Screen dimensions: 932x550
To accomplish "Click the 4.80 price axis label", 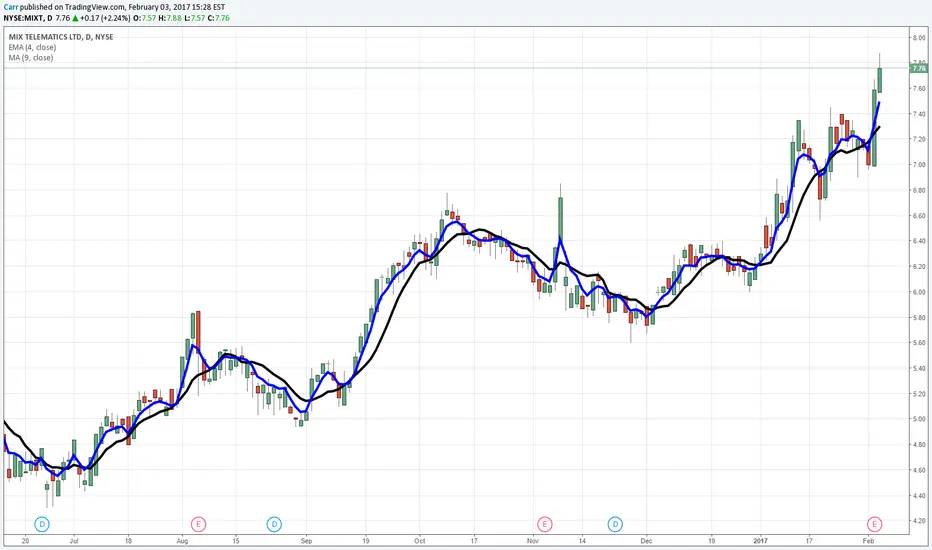I will pyautogui.click(x=919, y=444).
